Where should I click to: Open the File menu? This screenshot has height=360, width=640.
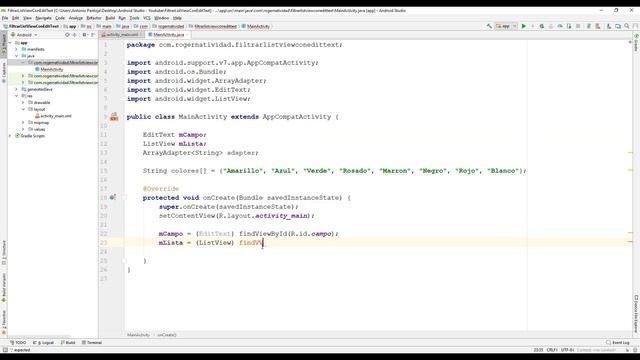pyautogui.click(x=5, y=18)
